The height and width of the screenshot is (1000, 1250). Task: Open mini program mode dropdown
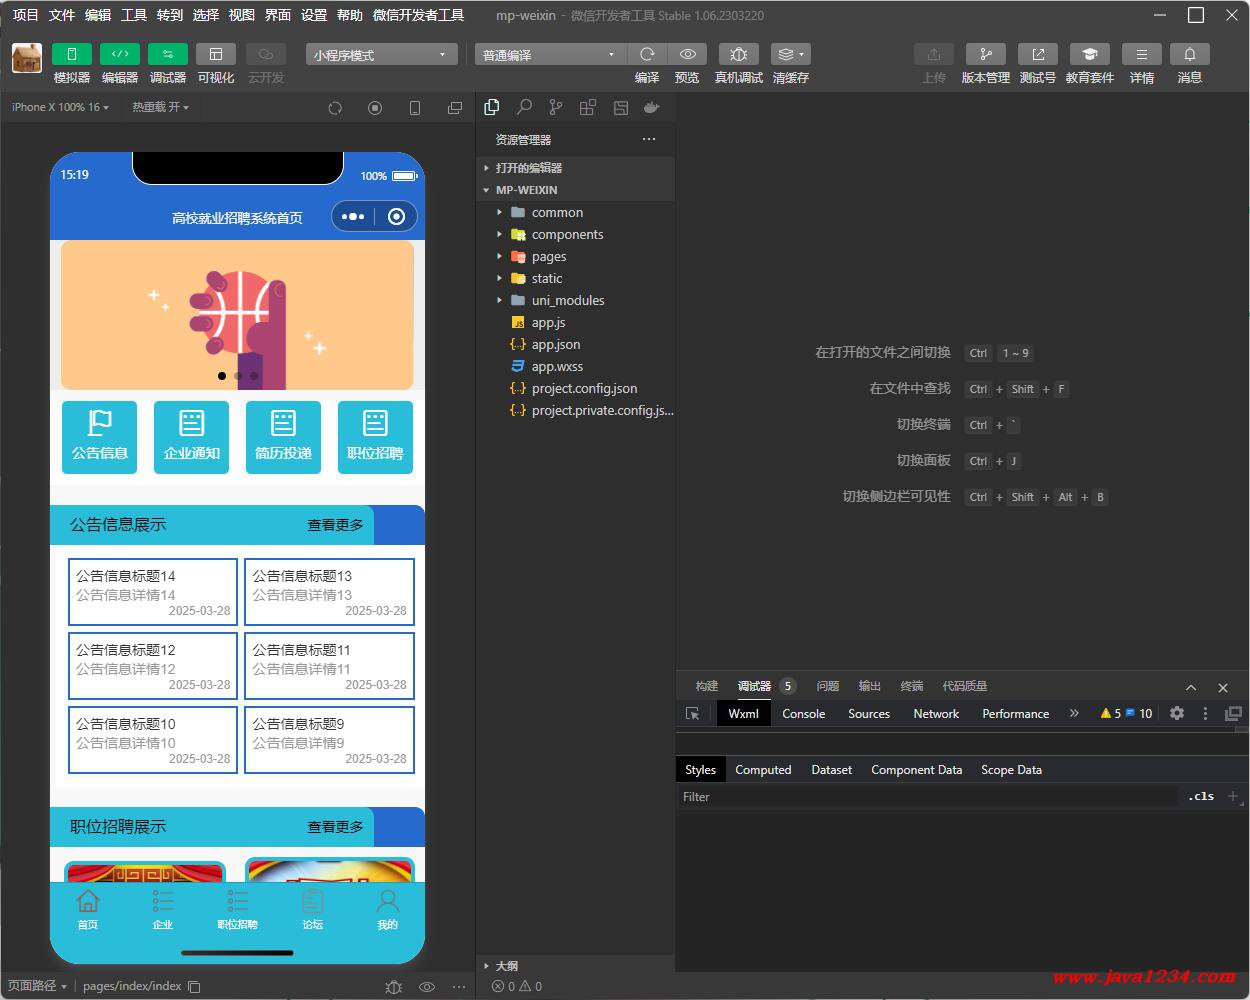pos(381,55)
